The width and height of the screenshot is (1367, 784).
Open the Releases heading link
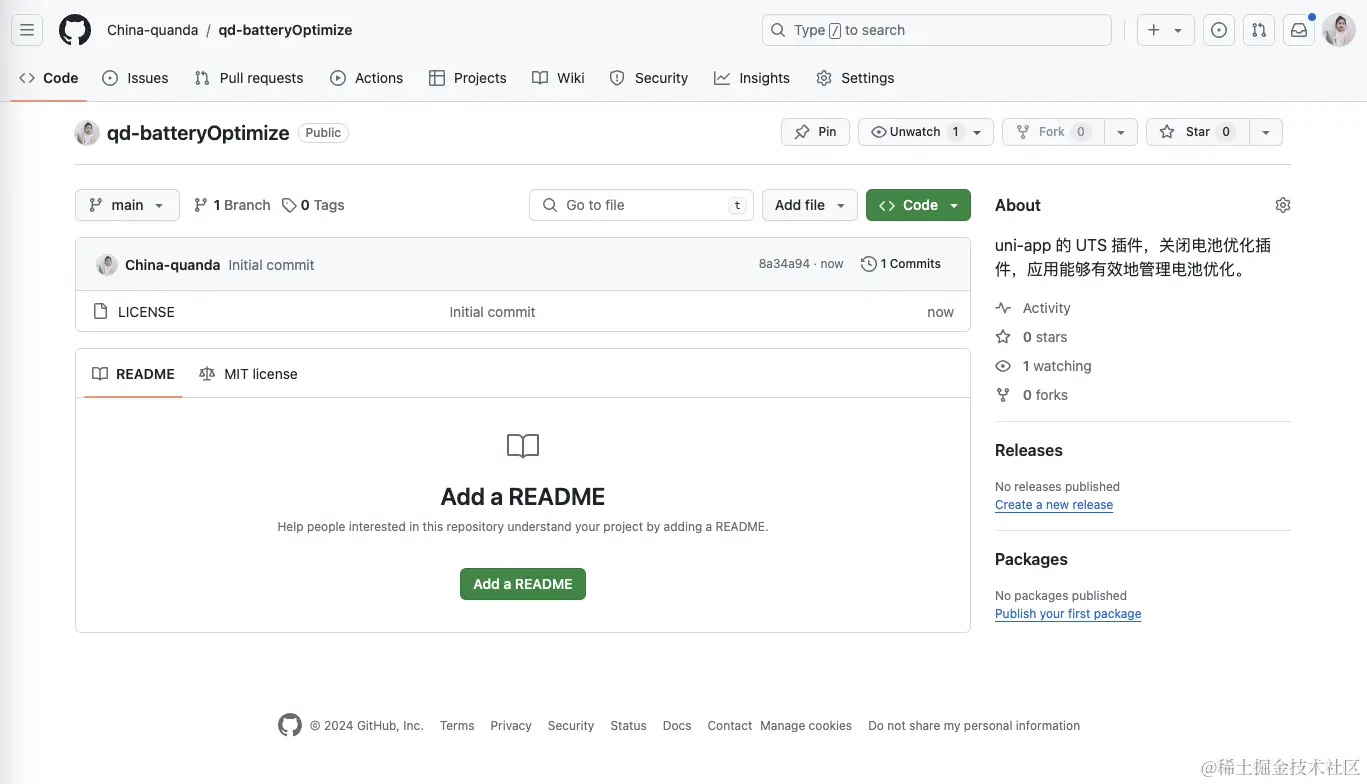click(x=1029, y=450)
